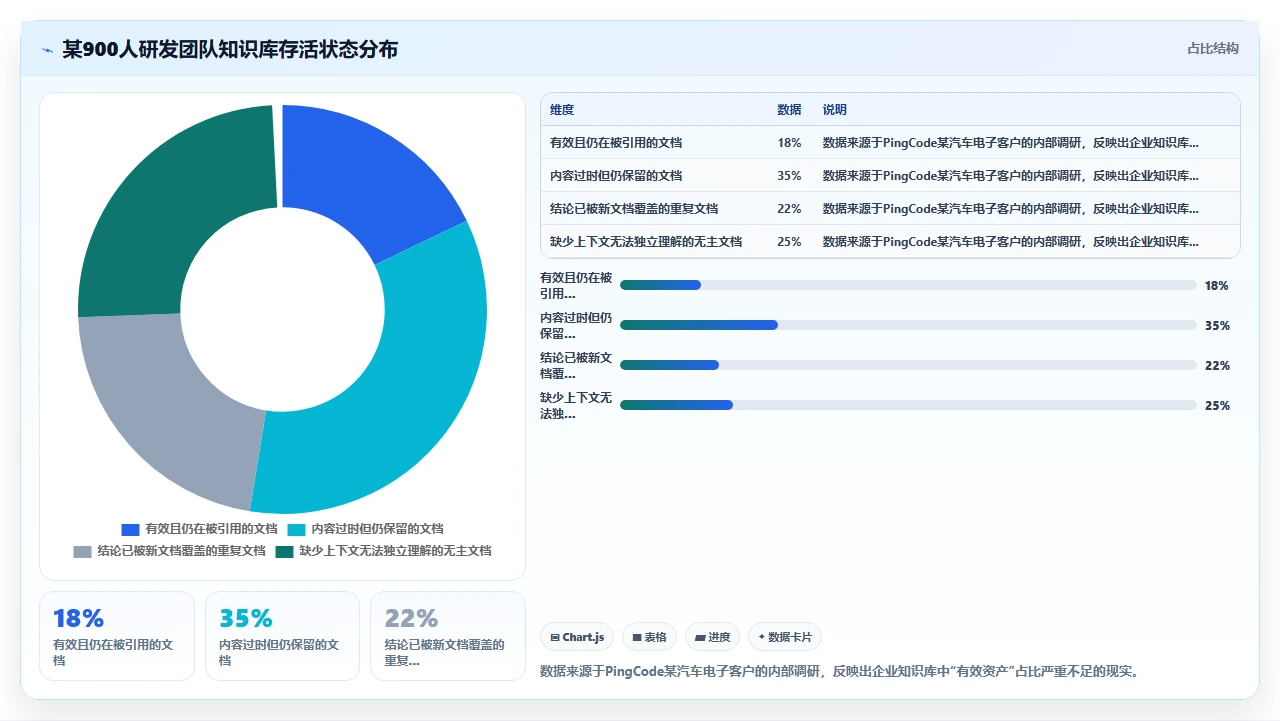
Task: Click the 22% progress bar
Action: click(x=908, y=365)
